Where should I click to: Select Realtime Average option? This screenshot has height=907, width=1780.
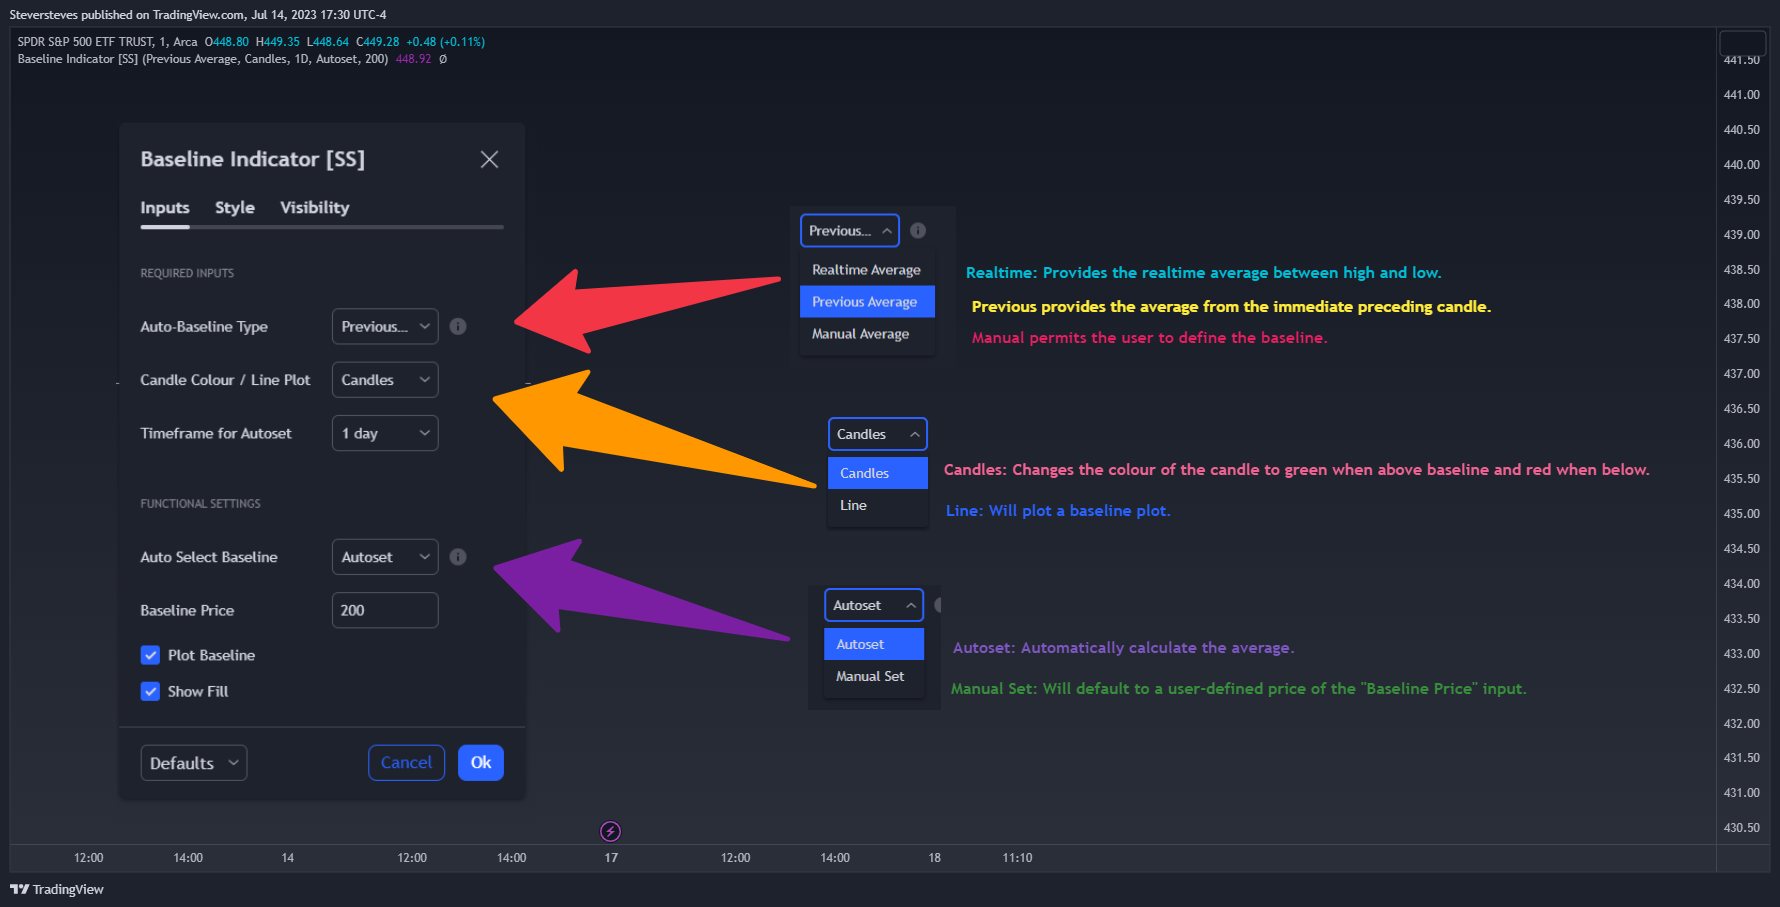click(x=867, y=270)
